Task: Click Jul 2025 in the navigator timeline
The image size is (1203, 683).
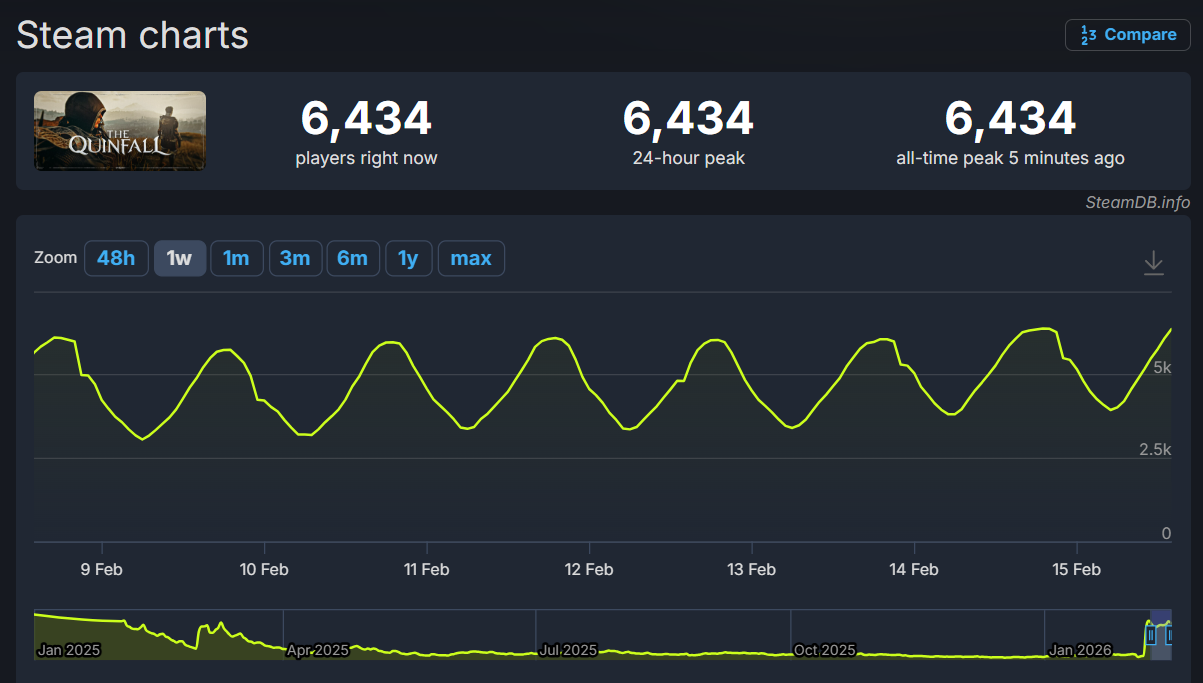Action: point(567,650)
